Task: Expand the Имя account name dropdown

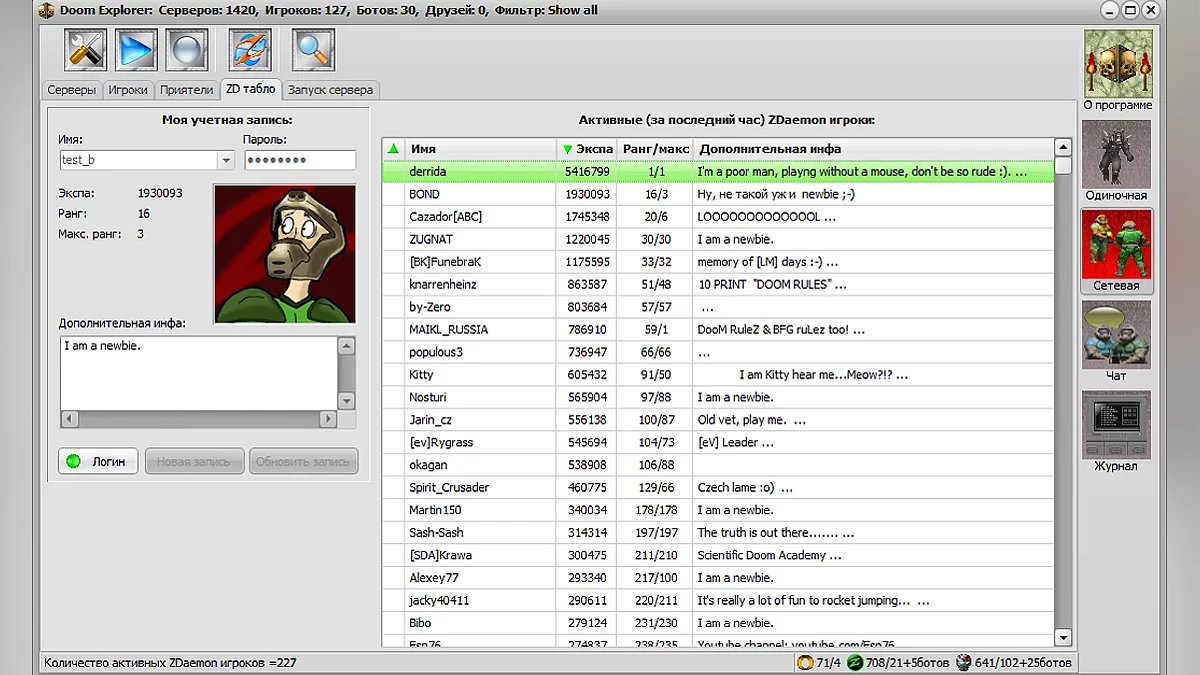Action: pyautogui.click(x=226, y=160)
